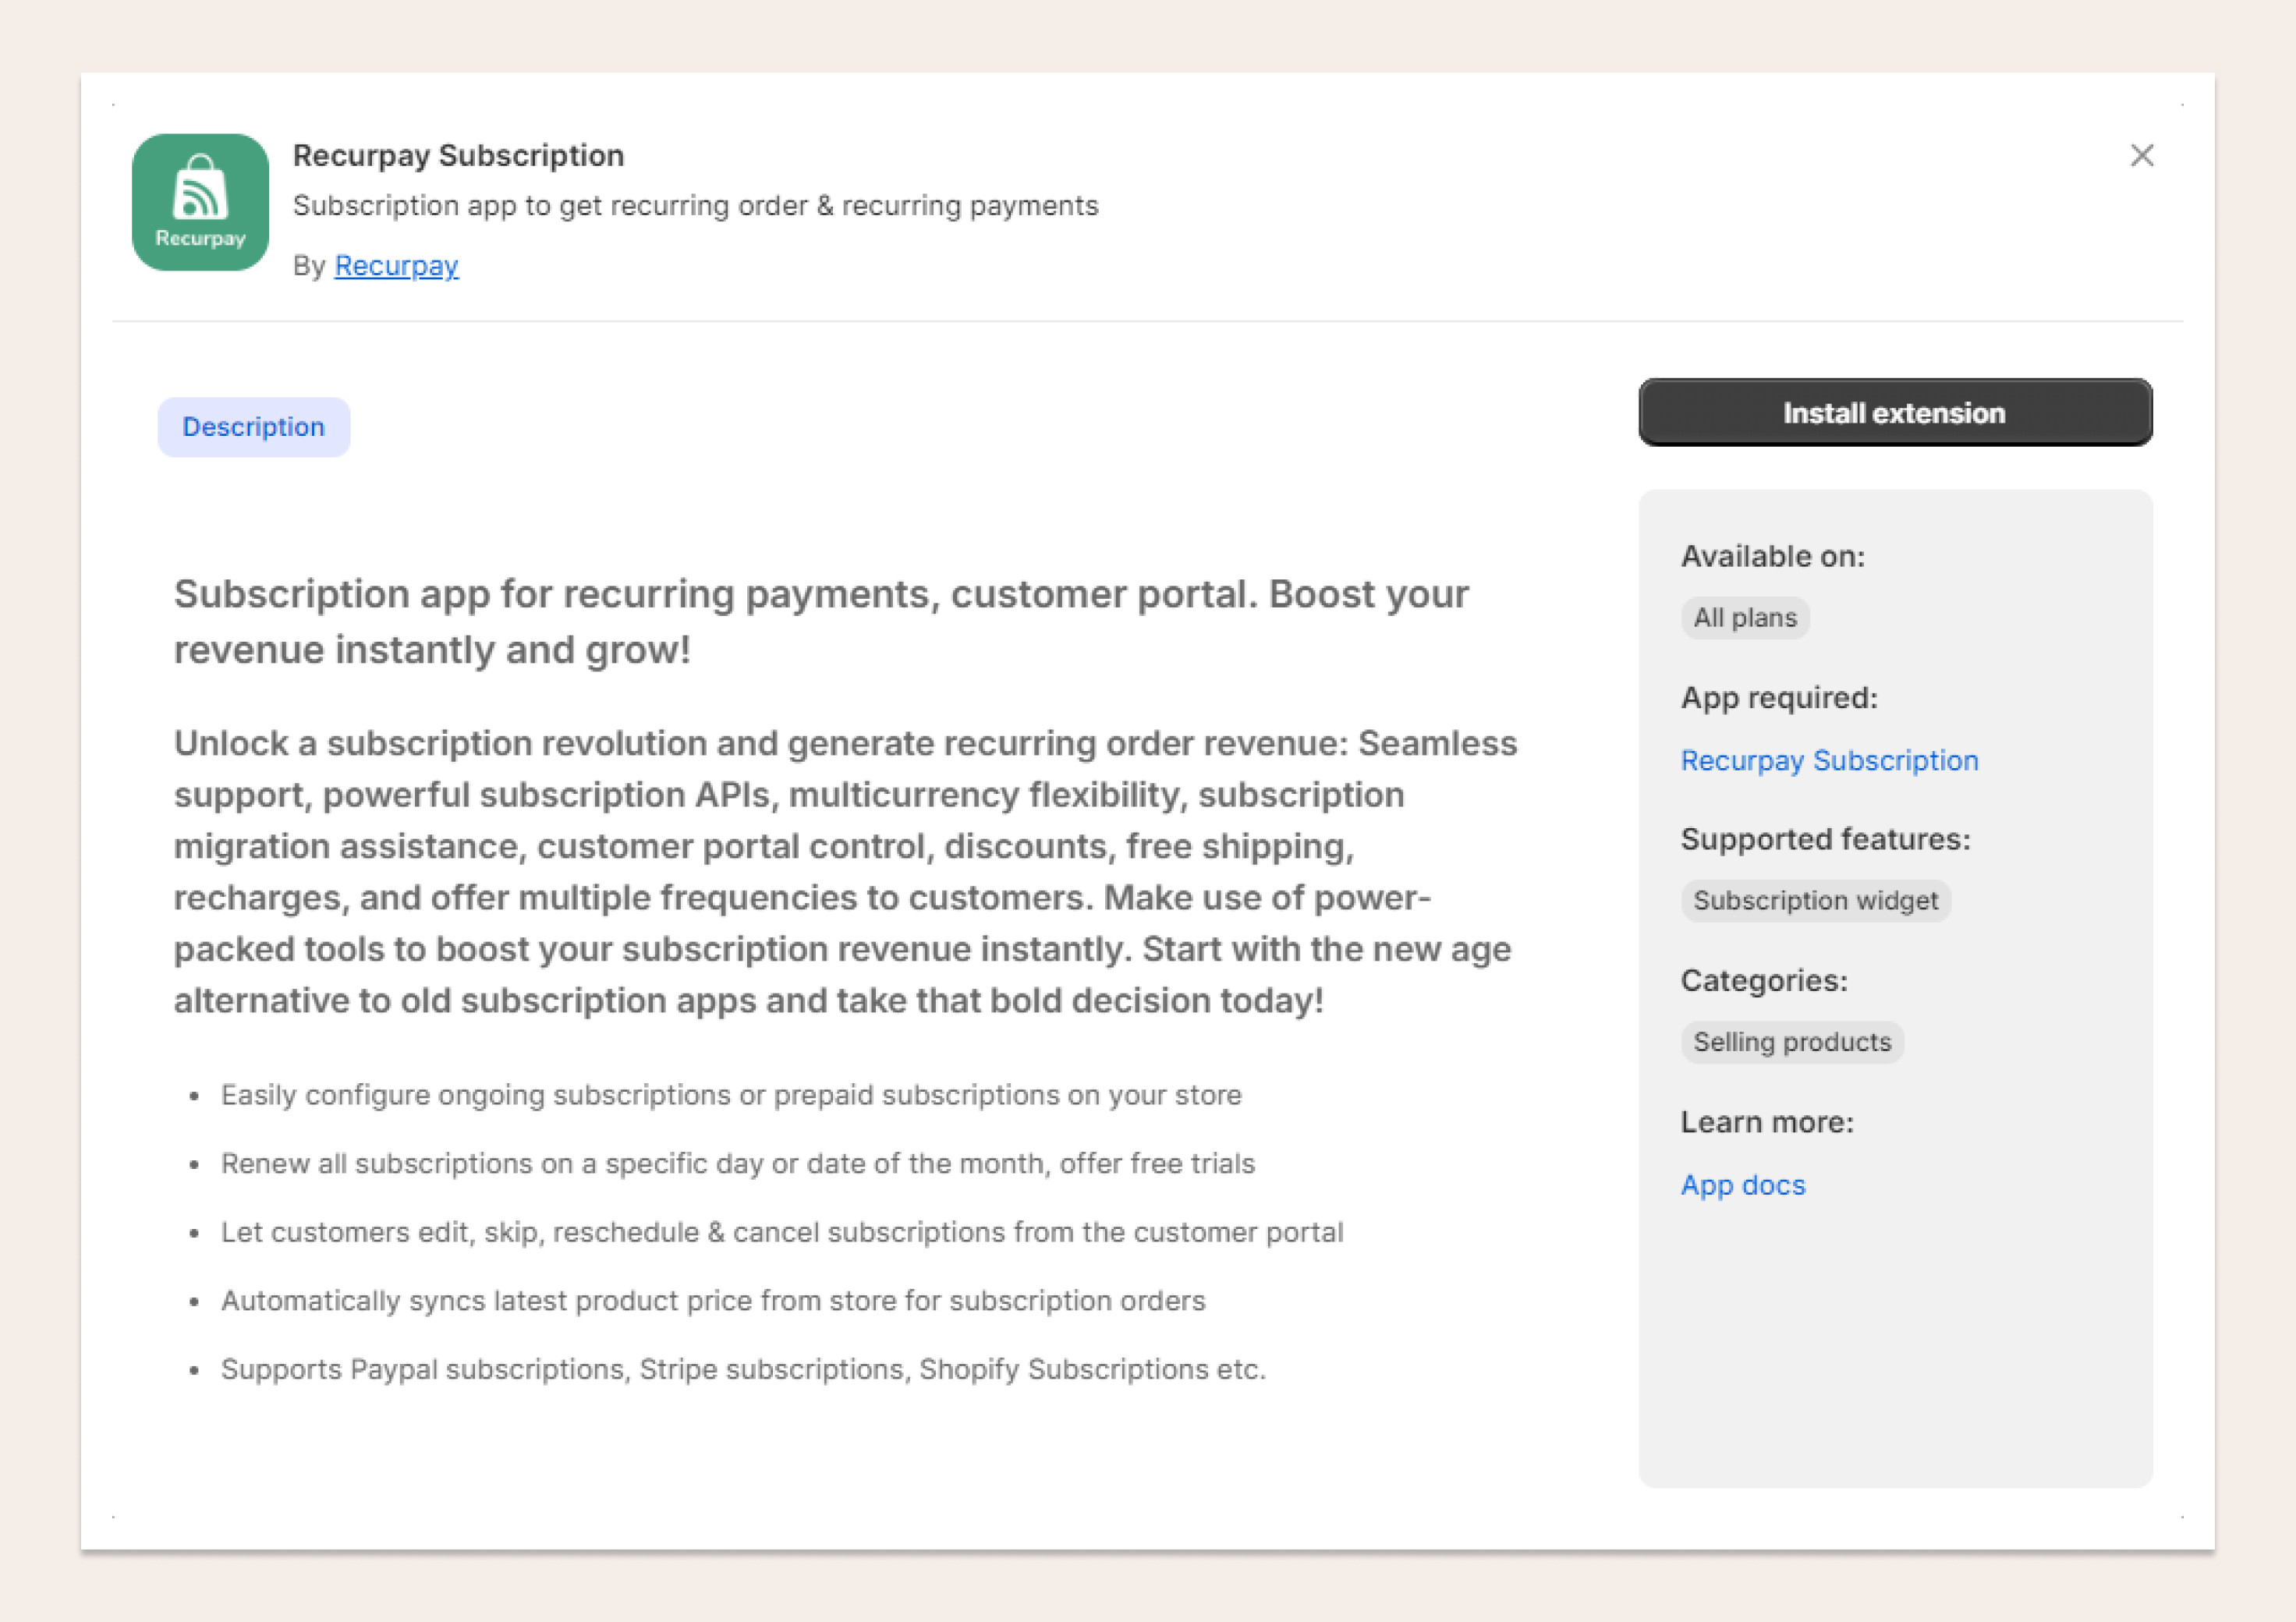Click the green Recurpay app logo
The image size is (2296, 1622).
tap(200, 202)
